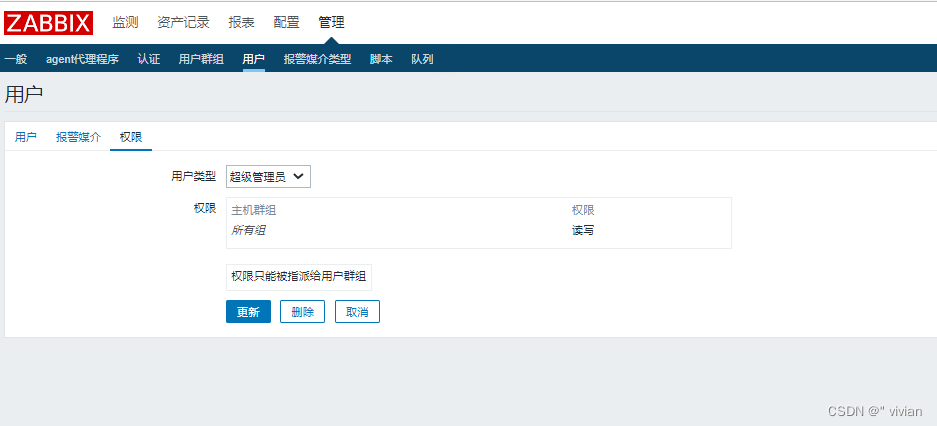Viewport: 937px width, 426px height.
Task: Open the 队列 submenu
Action: coord(422,59)
